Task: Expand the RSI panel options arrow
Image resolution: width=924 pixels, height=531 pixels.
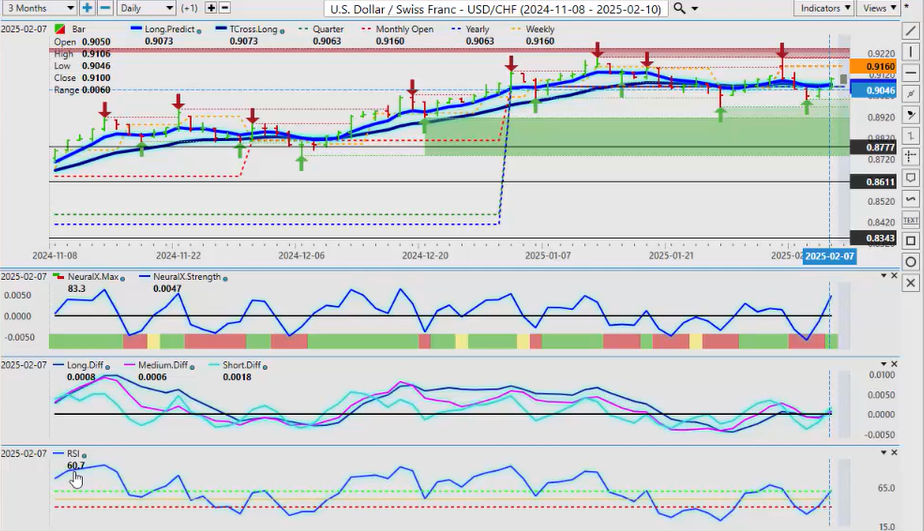Action: (x=882, y=453)
